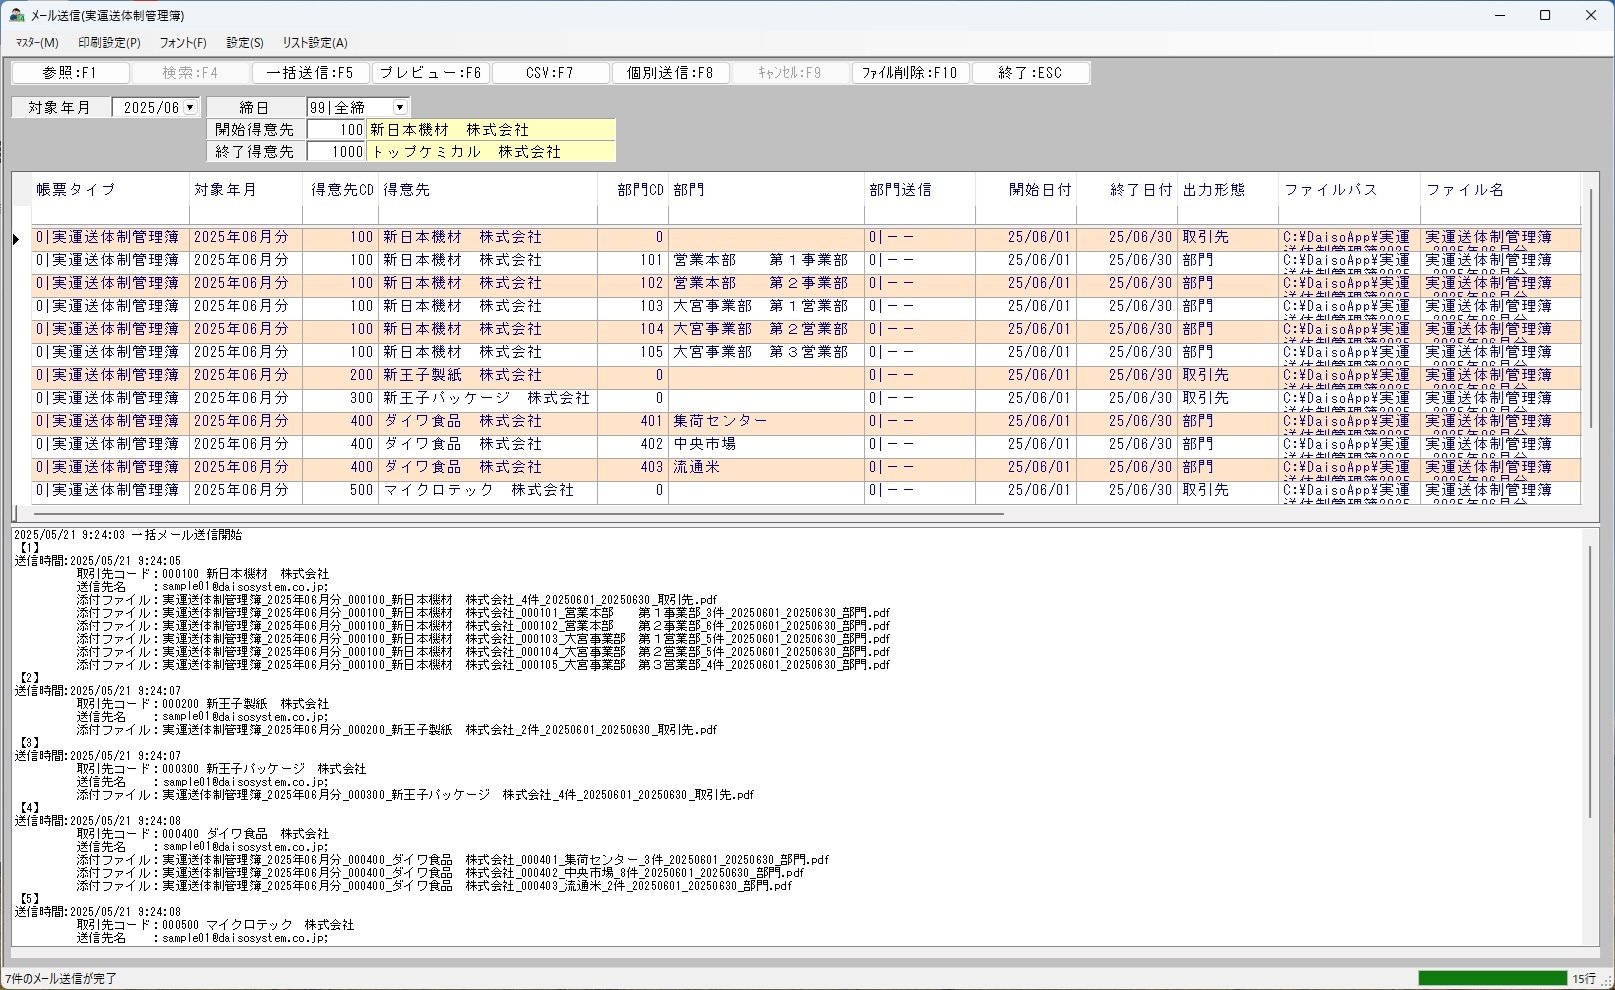Click the 個別送信:F8 button
The image size is (1615, 990).
(x=670, y=73)
